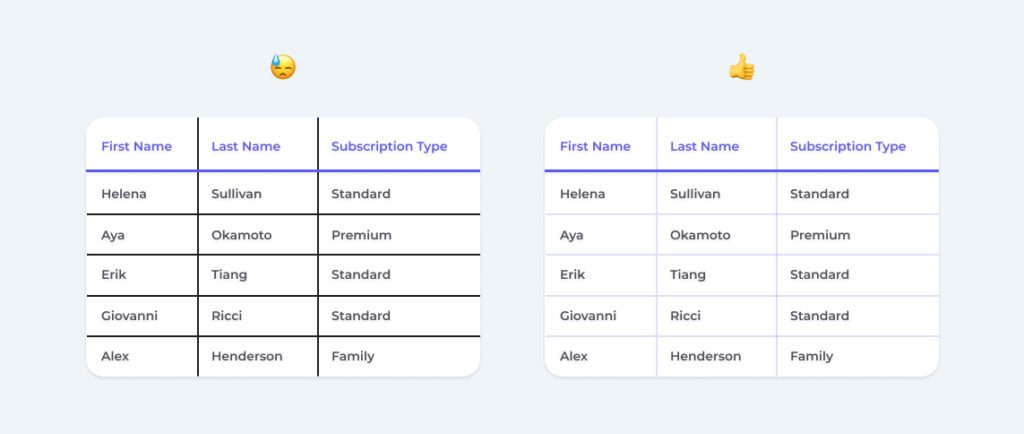Click Henderson cell in left table
Screen dimensions: 1024x434
point(247,356)
